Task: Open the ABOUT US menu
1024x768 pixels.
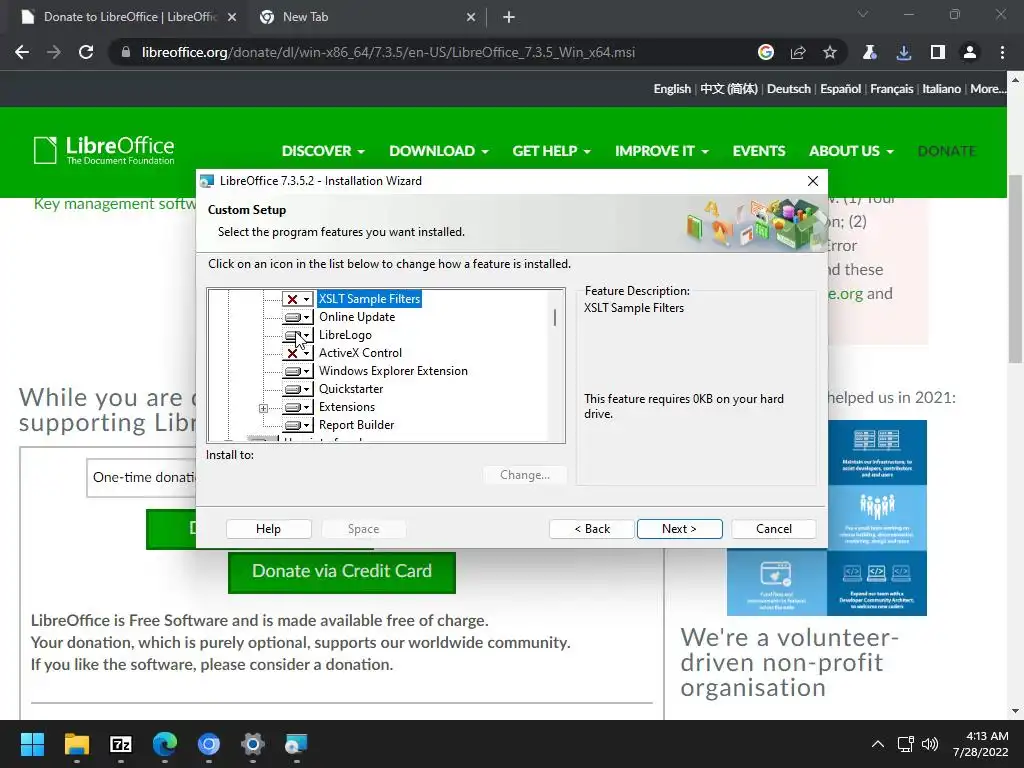Action: click(x=851, y=151)
